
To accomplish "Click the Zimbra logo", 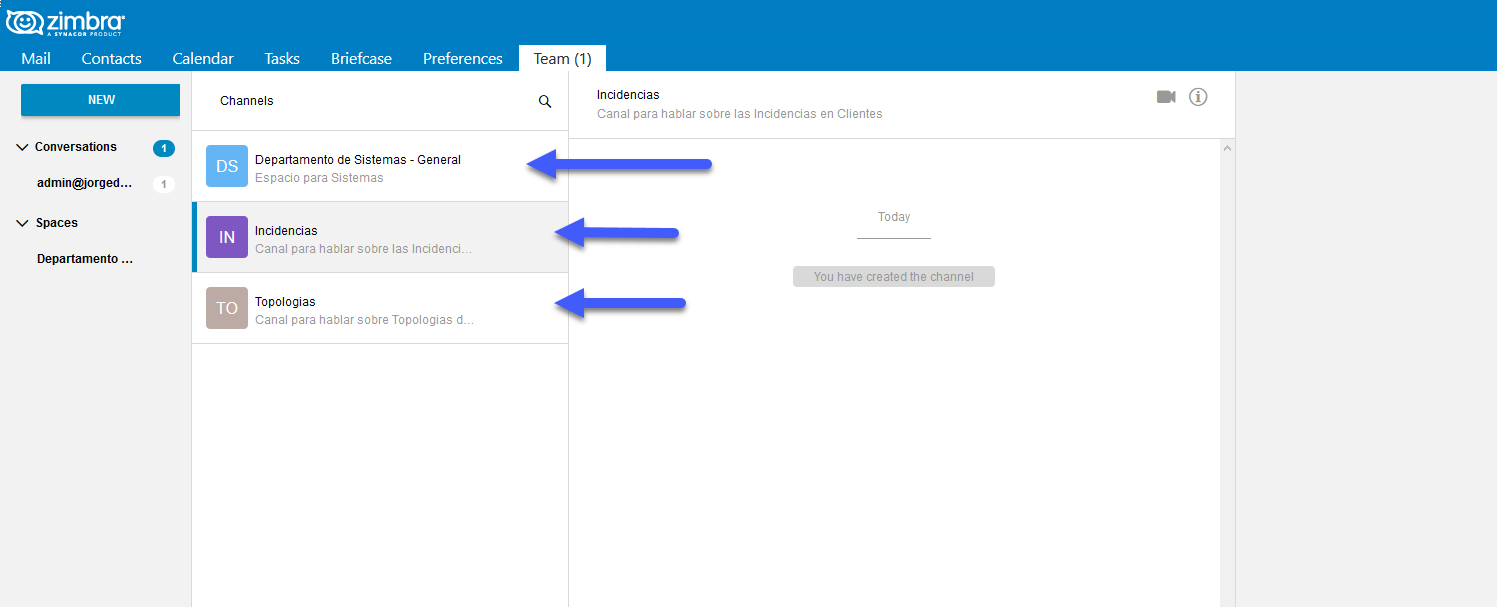I will (66, 22).
